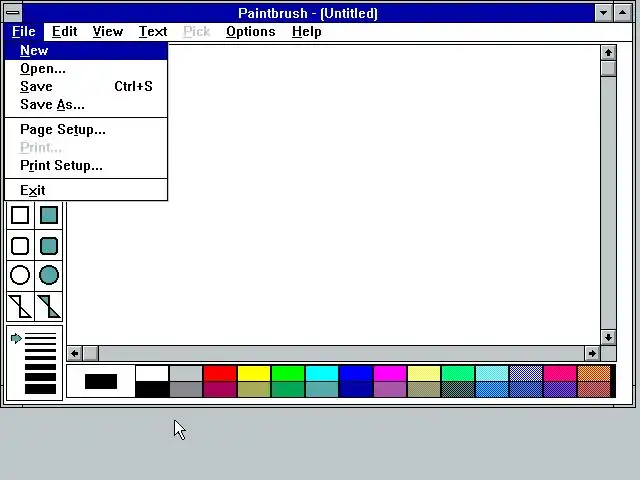The width and height of the screenshot is (640, 480).
Task: Pick the navy blue palette color
Action: [x=356, y=389]
